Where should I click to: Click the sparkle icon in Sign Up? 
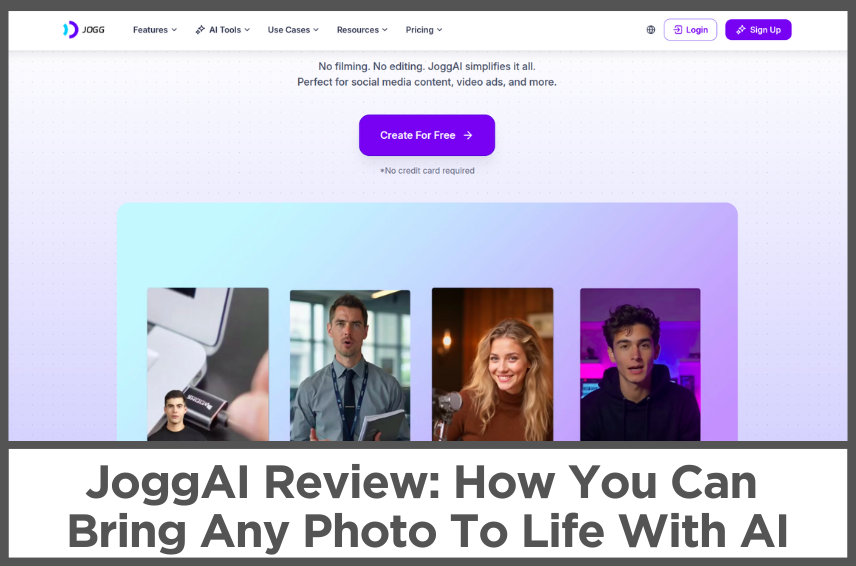(741, 29)
